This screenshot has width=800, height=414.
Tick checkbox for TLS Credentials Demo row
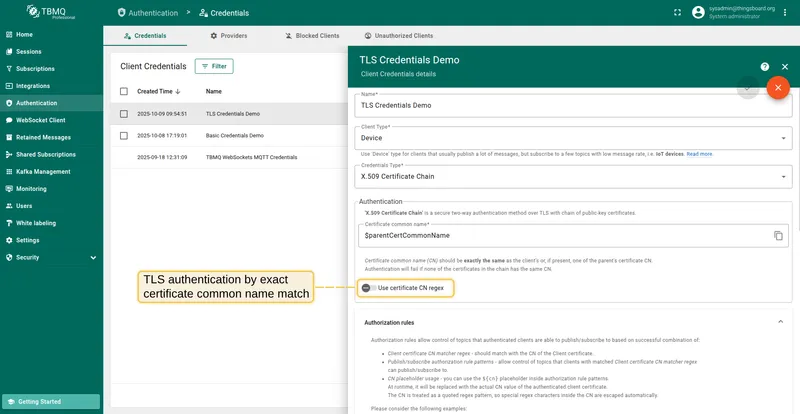[x=124, y=114]
